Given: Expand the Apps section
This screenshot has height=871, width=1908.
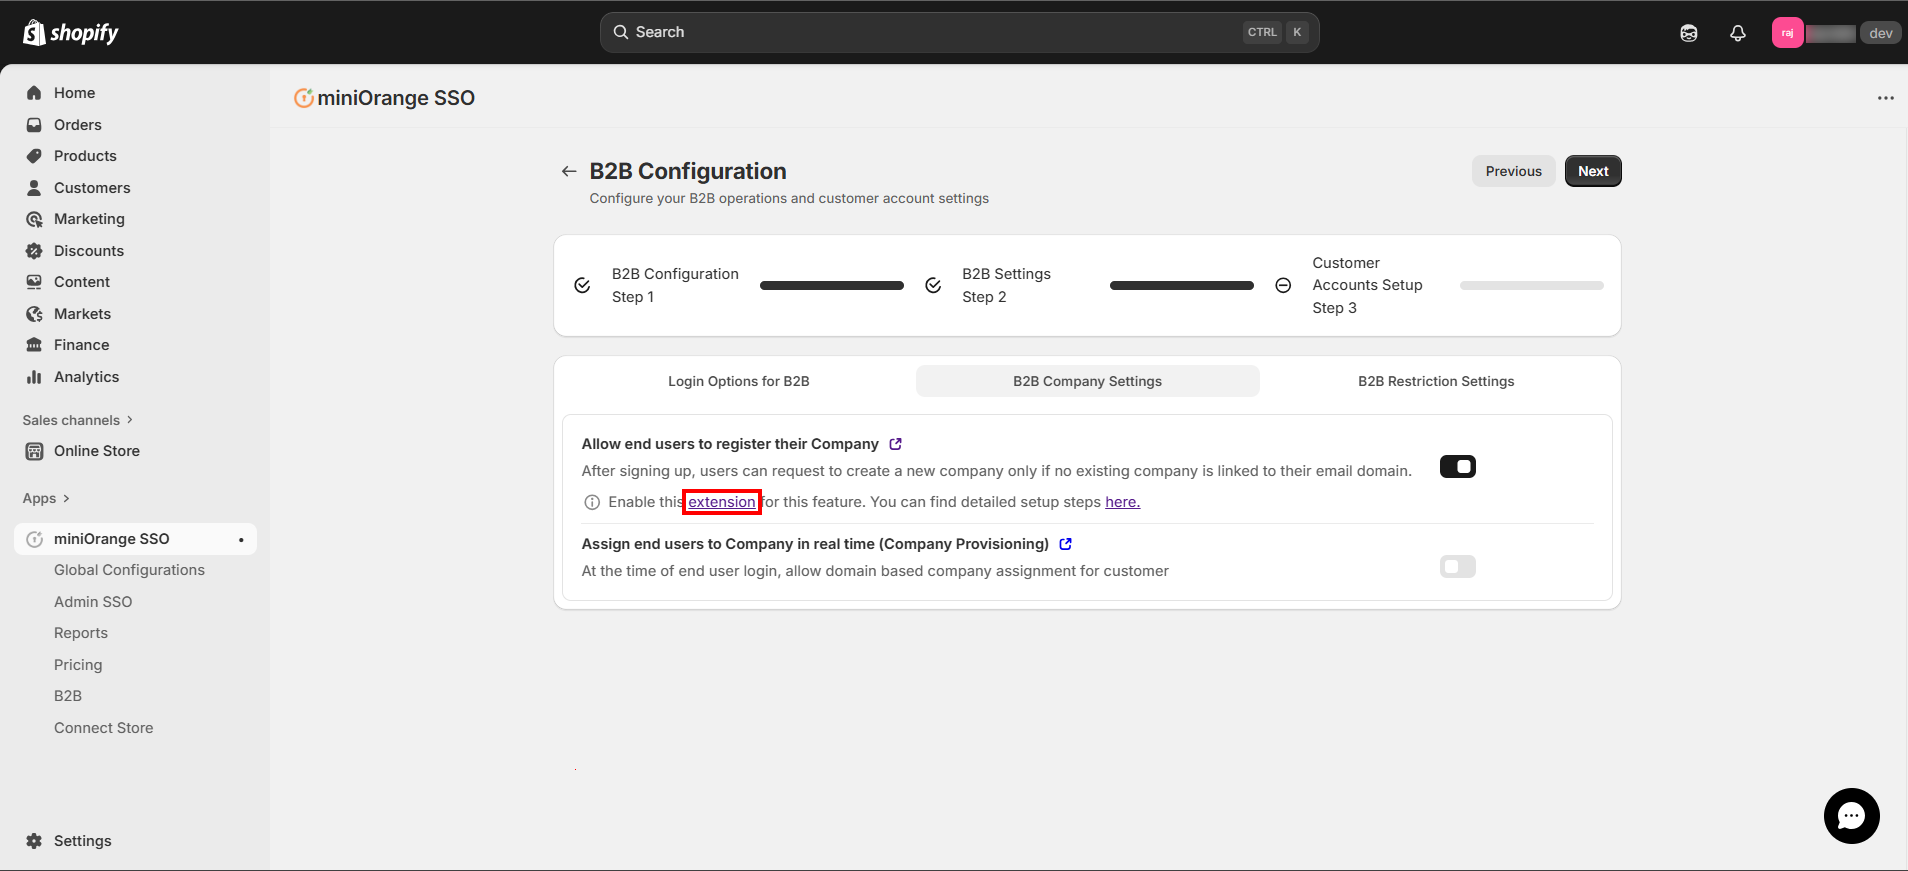Looking at the screenshot, I should pyautogui.click(x=46, y=498).
